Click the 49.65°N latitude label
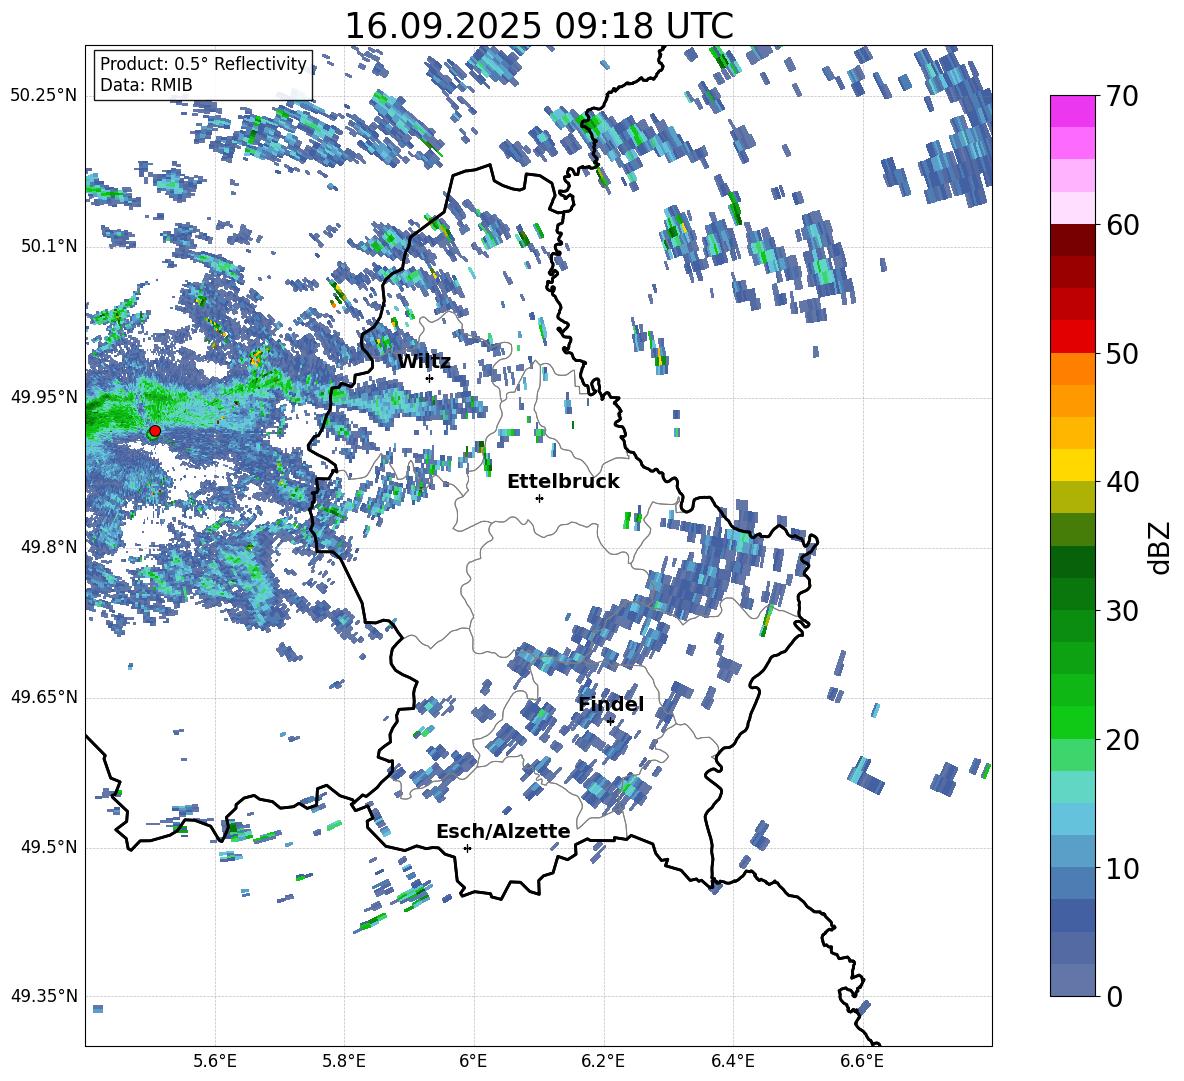This screenshot has height=1081, width=1184. [44, 697]
